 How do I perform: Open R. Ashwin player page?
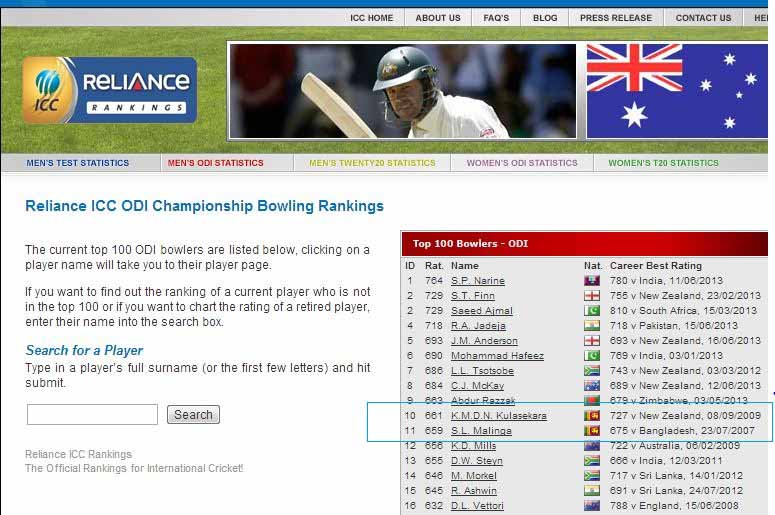pos(474,491)
